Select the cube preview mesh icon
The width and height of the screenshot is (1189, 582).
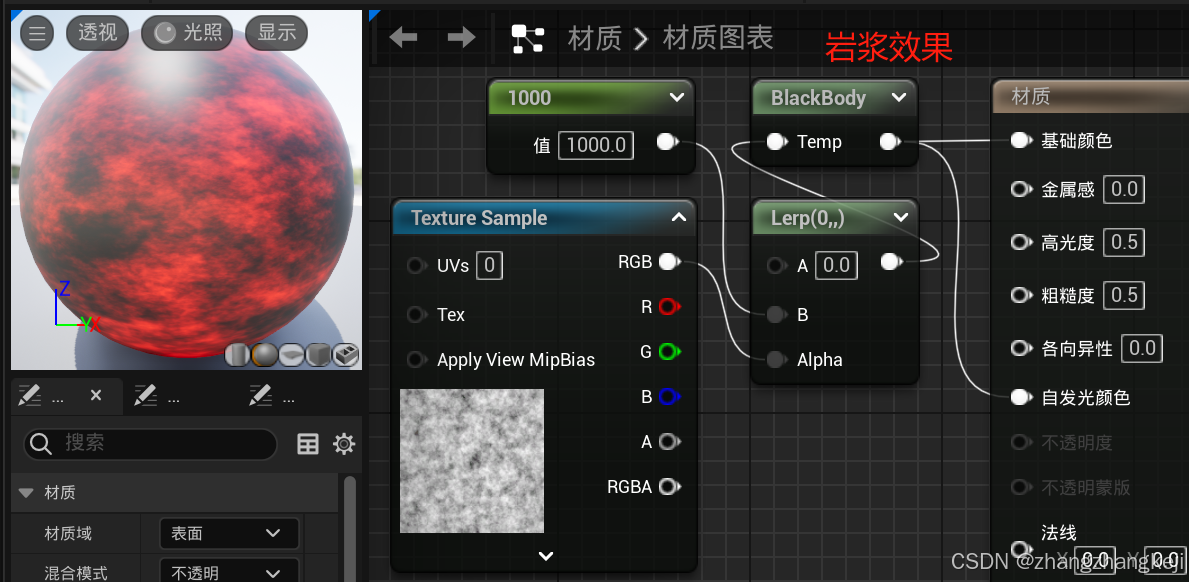pyautogui.click(x=318, y=355)
